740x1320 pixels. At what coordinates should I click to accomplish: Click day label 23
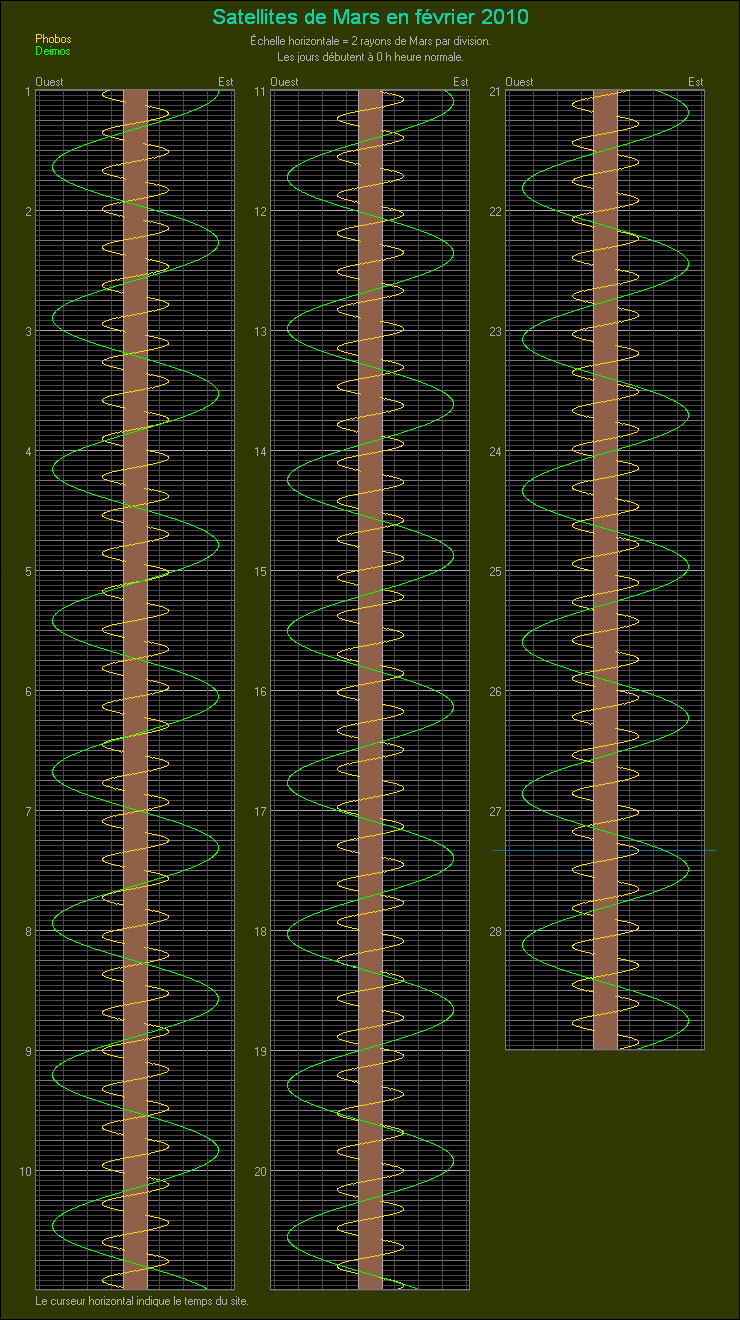pos(494,332)
